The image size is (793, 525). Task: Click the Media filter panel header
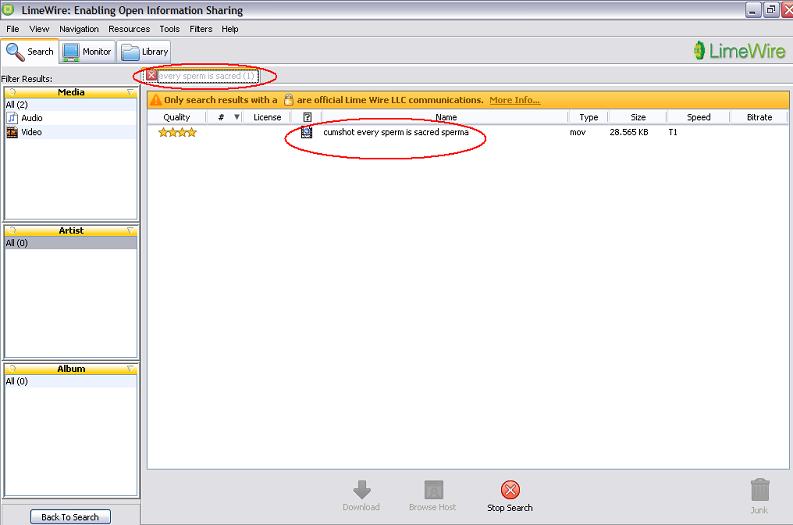(x=71, y=92)
